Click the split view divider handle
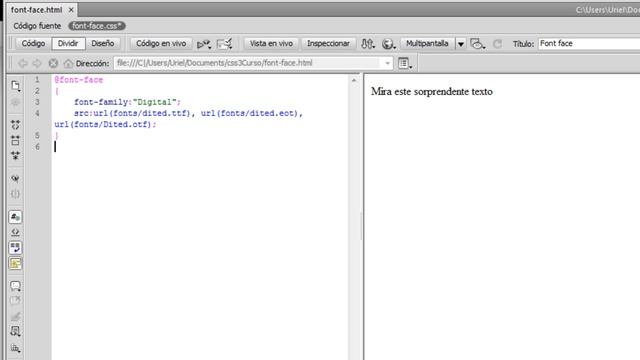Screen dimensions: 640x360 361,225
